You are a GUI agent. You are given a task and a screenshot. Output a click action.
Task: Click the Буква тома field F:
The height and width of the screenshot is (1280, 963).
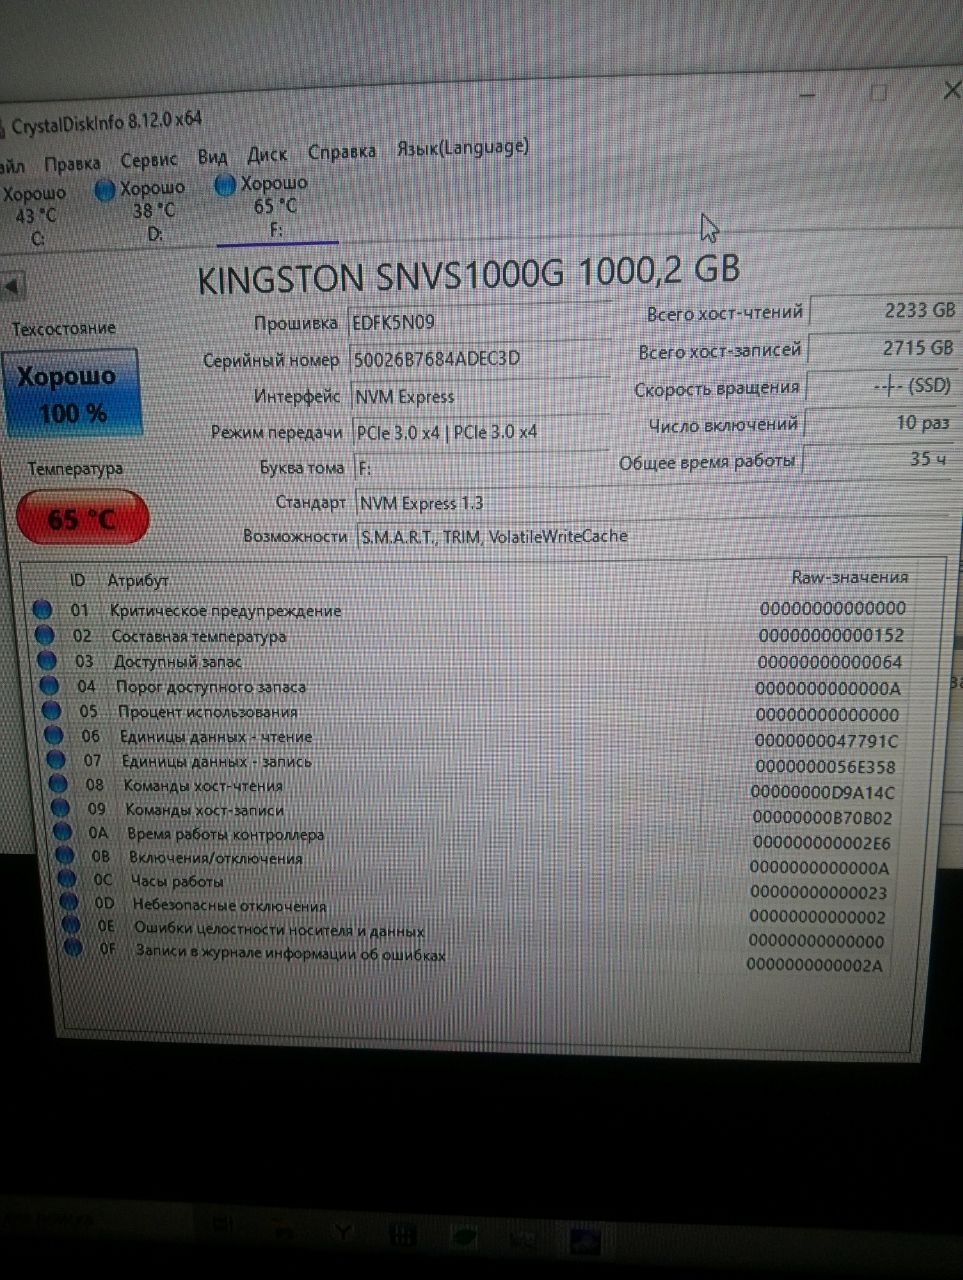(480, 467)
